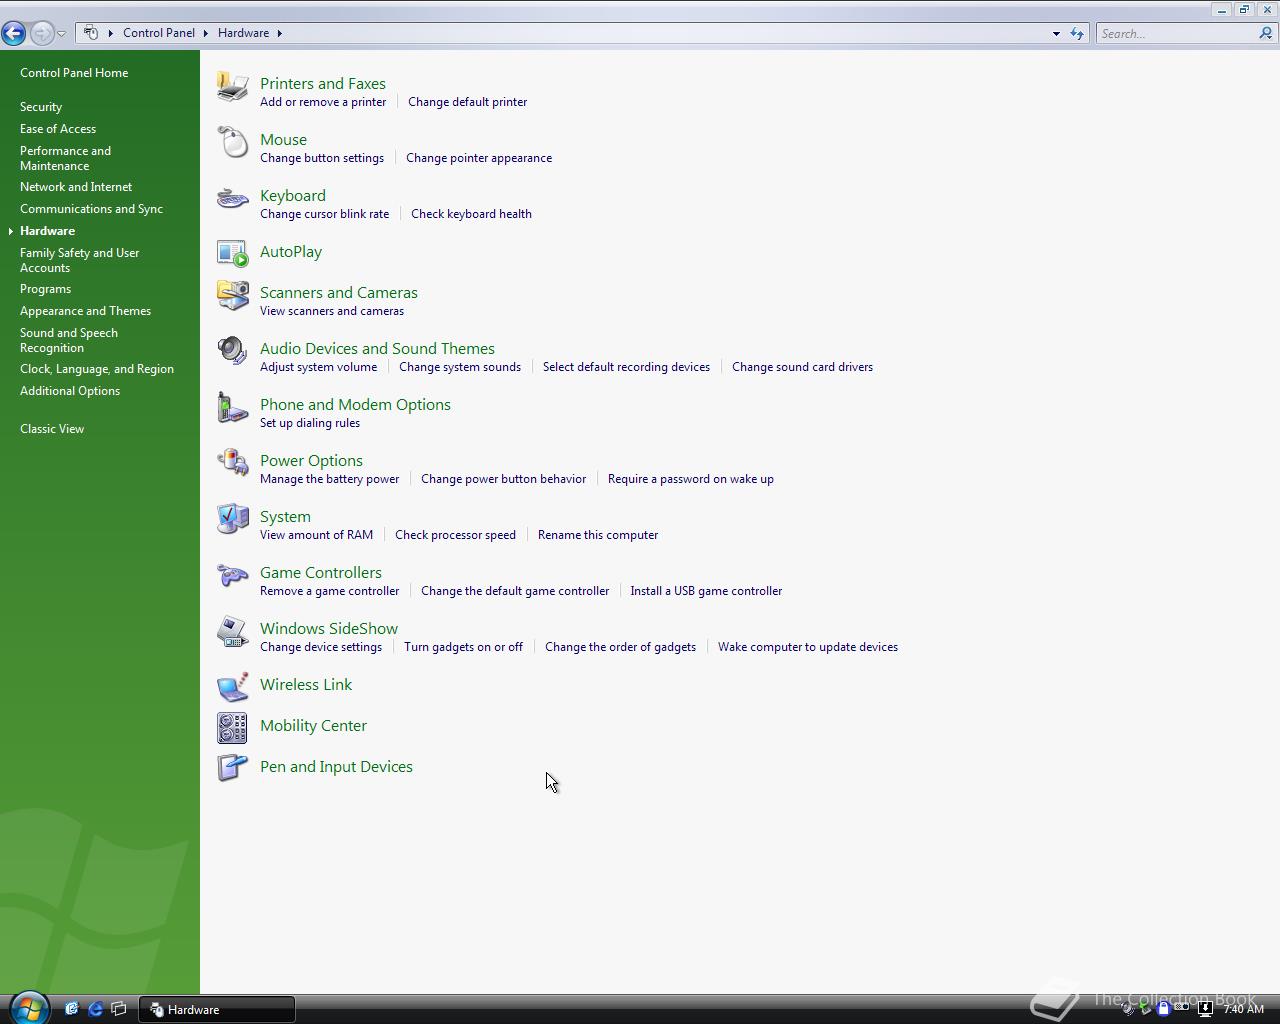Select Security in the sidebar
This screenshot has width=1280, height=1024.
point(41,107)
